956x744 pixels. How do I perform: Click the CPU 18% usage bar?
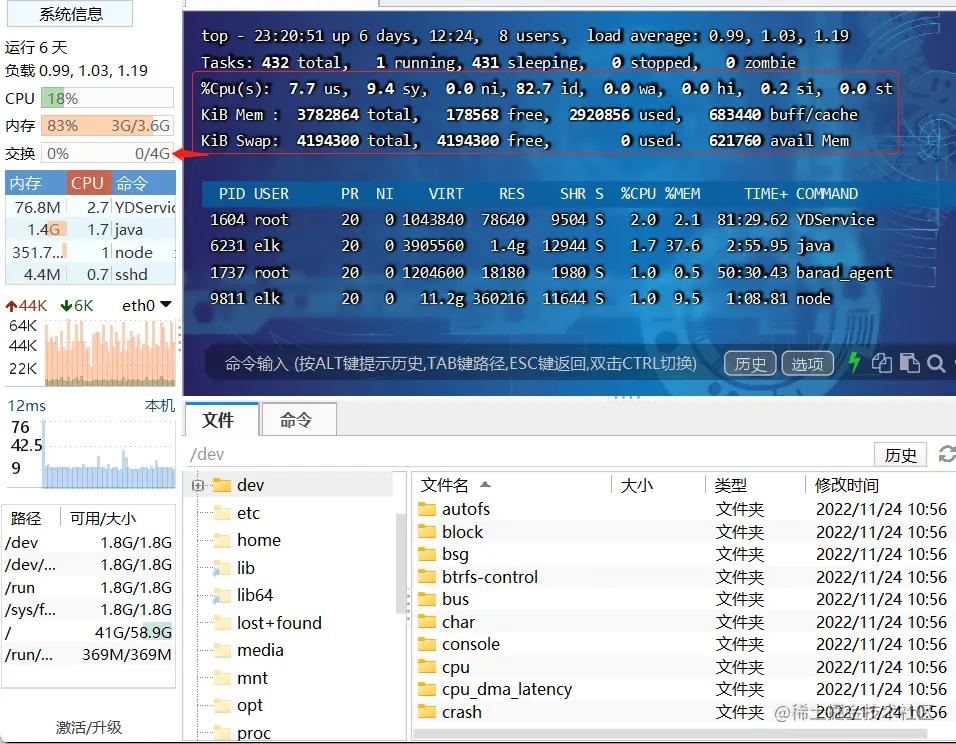coord(107,98)
